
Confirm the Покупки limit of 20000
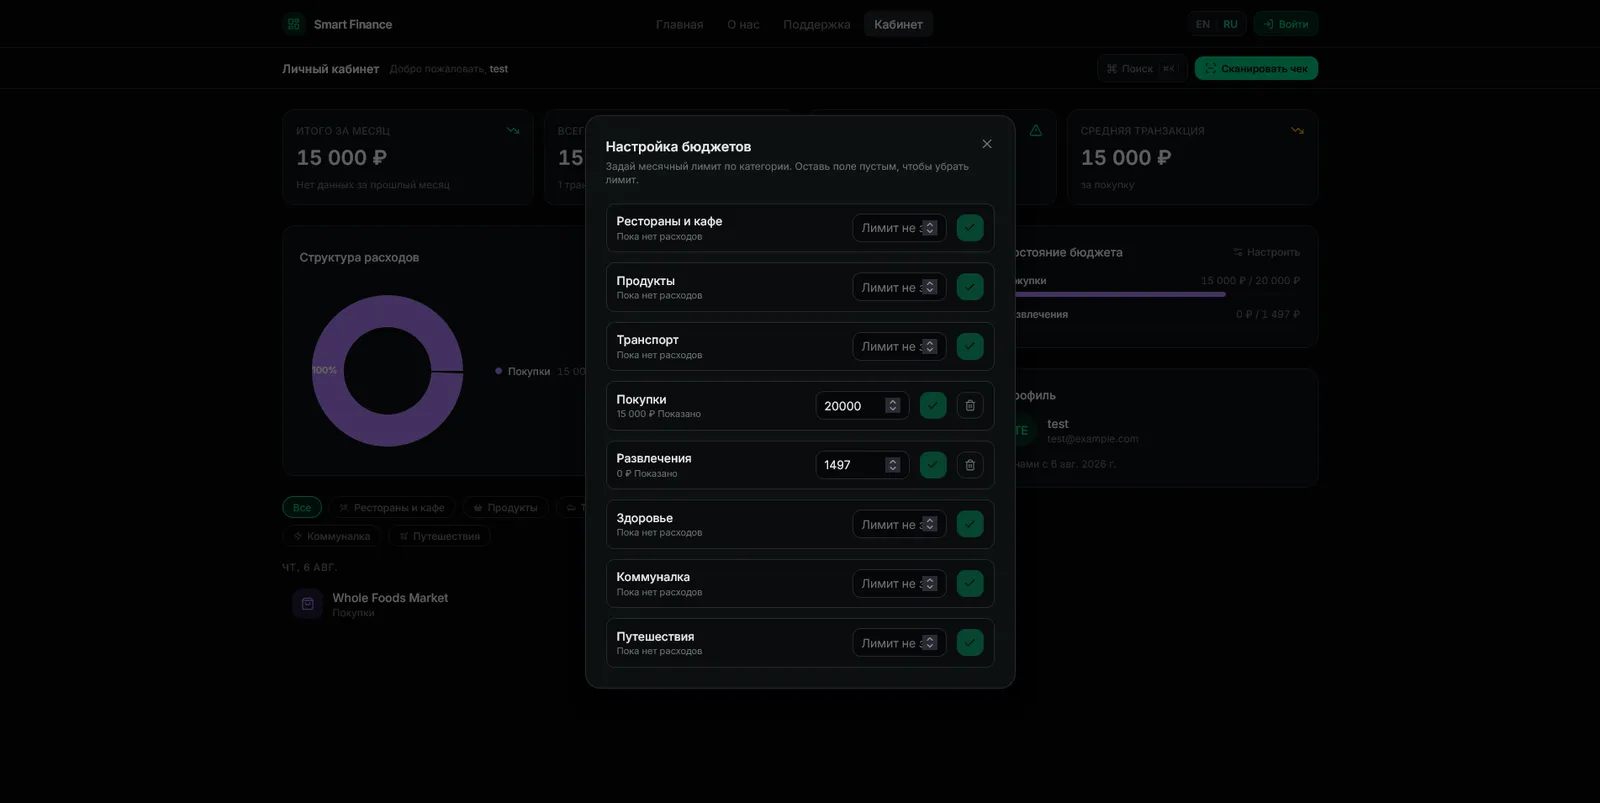pos(933,406)
